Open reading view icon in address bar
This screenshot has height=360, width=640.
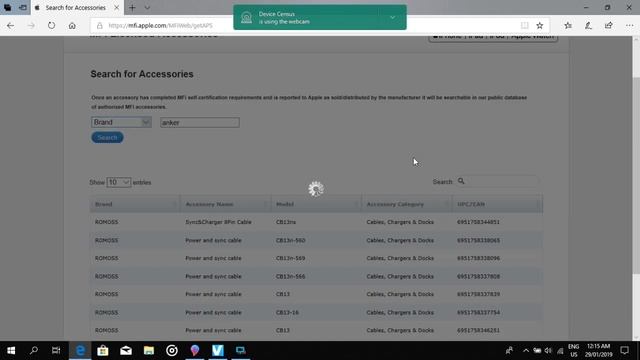[x=524, y=25]
